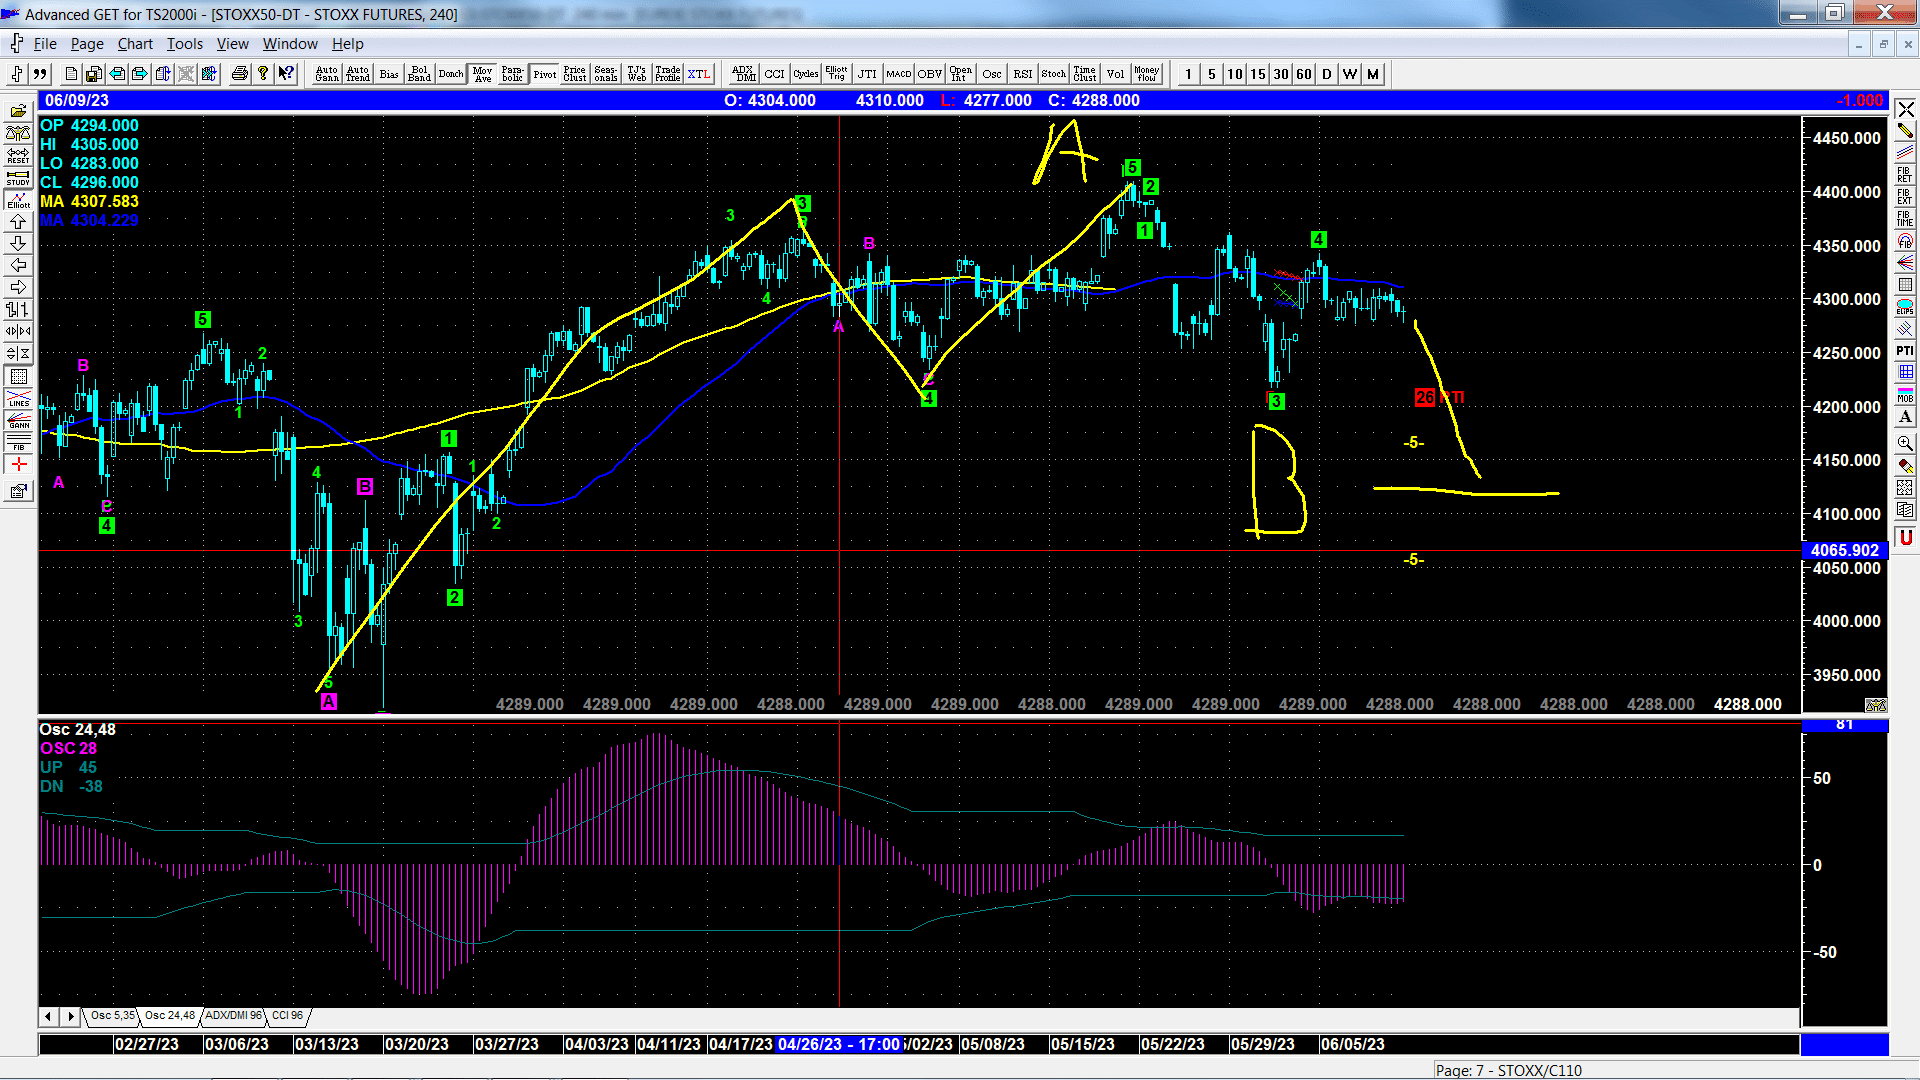Click the RESET icon in left sidebar

point(18,155)
